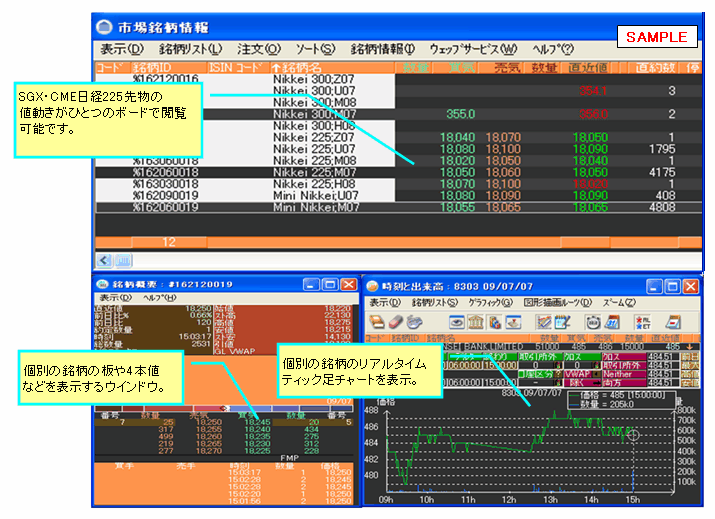Click the RL ET stars icon
The height and width of the screenshot is (519, 715).
[642, 322]
